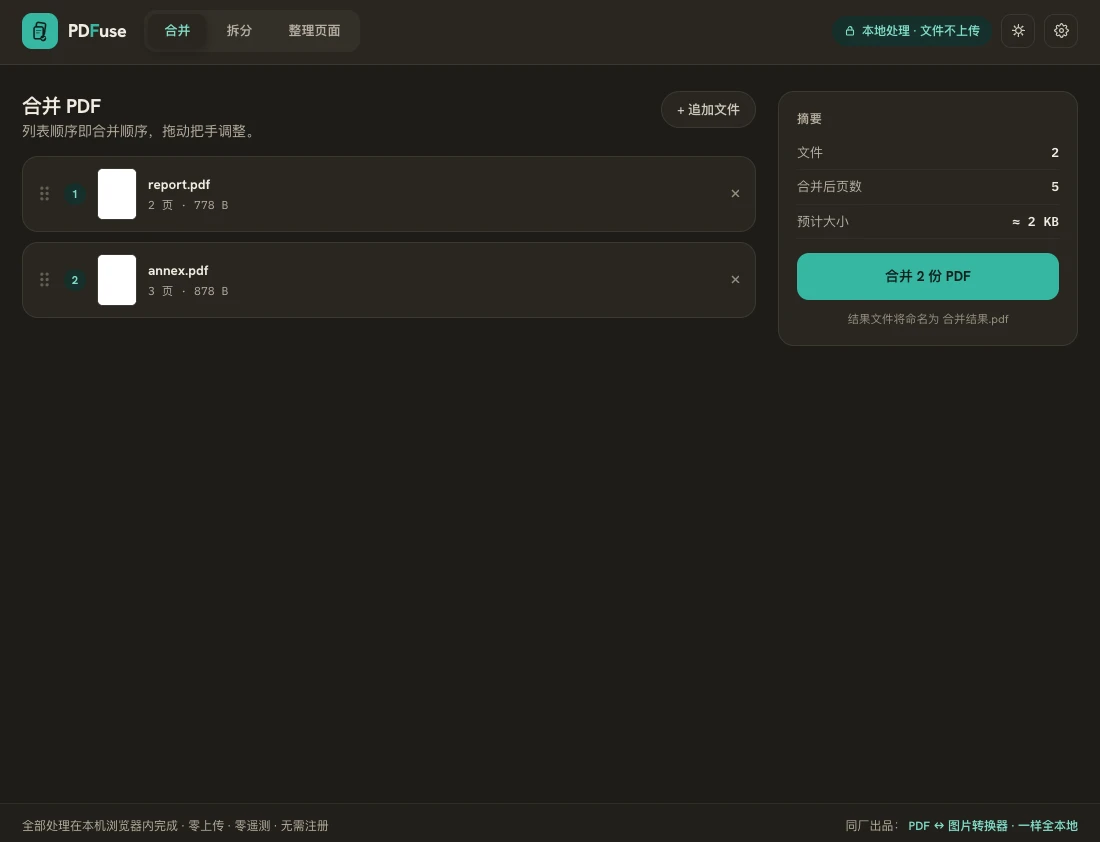The height and width of the screenshot is (842, 1100).
Task: Open the 整理页面 tab
Action: pyautogui.click(x=314, y=31)
